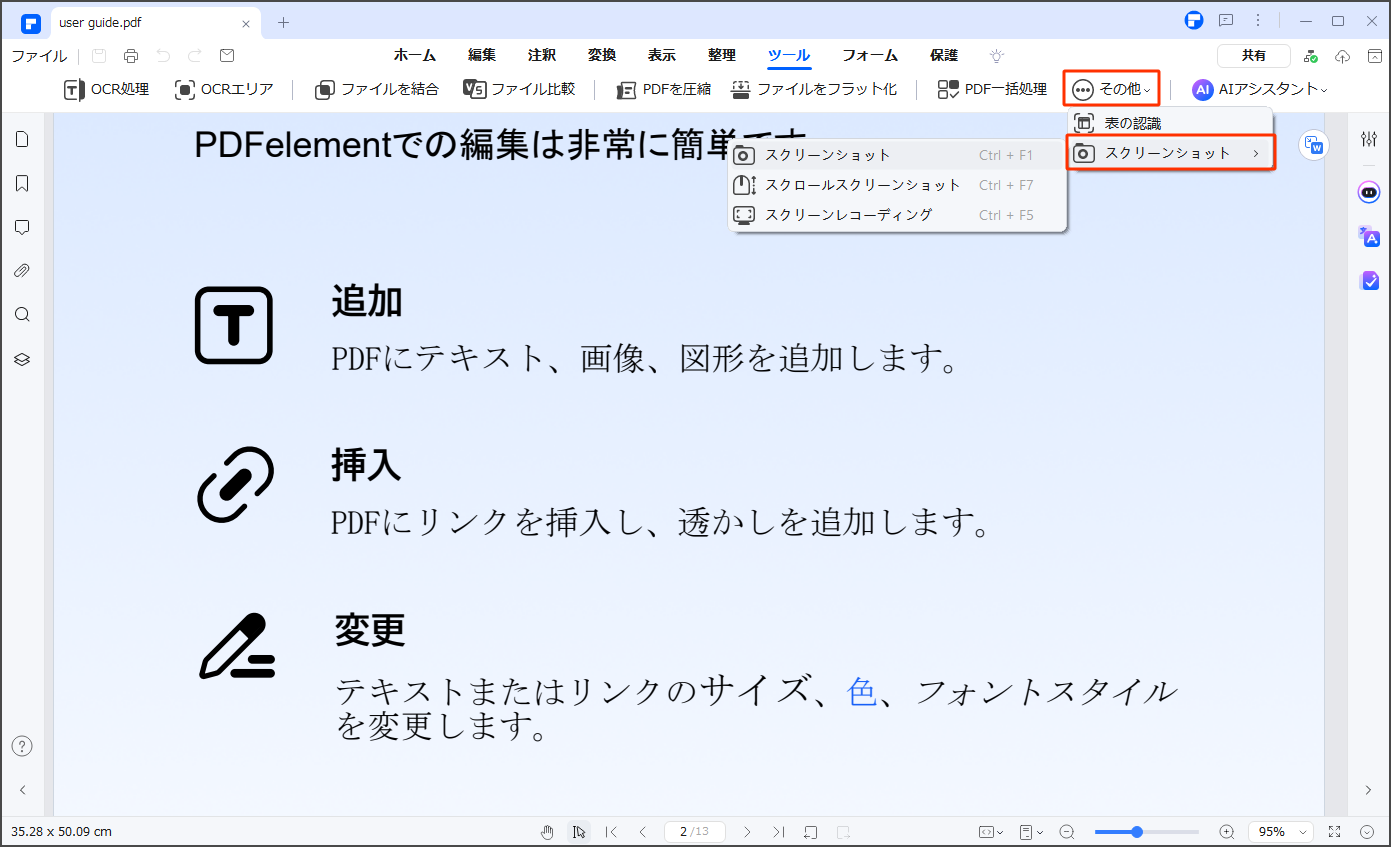Launch ファイル比較 file compare
Image resolution: width=1391 pixels, height=847 pixels.
(519, 89)
